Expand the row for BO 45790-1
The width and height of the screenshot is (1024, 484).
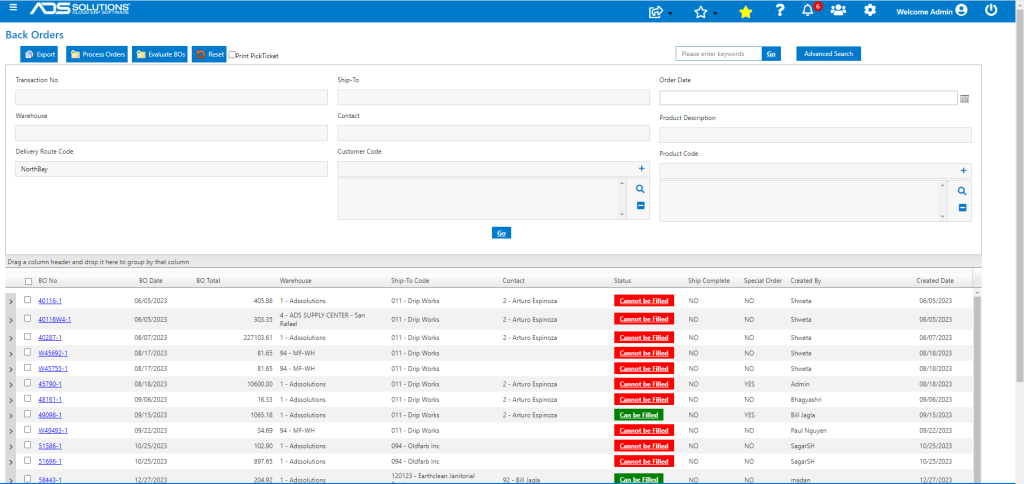coord(10,385)
